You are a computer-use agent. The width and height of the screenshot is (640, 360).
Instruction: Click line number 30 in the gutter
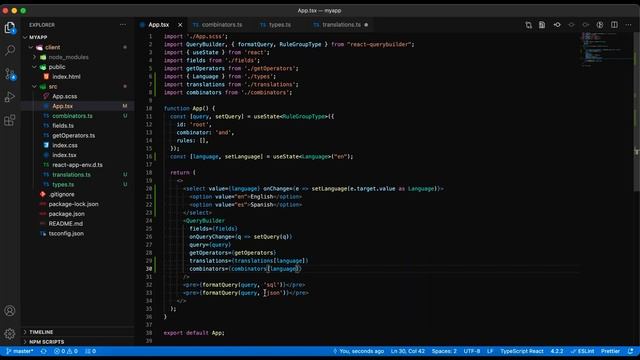149,269
